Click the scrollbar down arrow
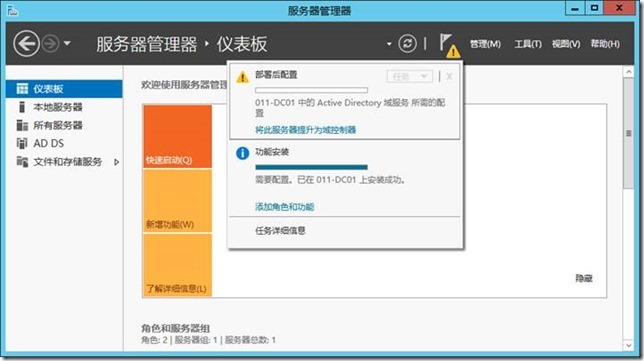Viewport: 644px width, 361px height. click(x=628, y=345)
